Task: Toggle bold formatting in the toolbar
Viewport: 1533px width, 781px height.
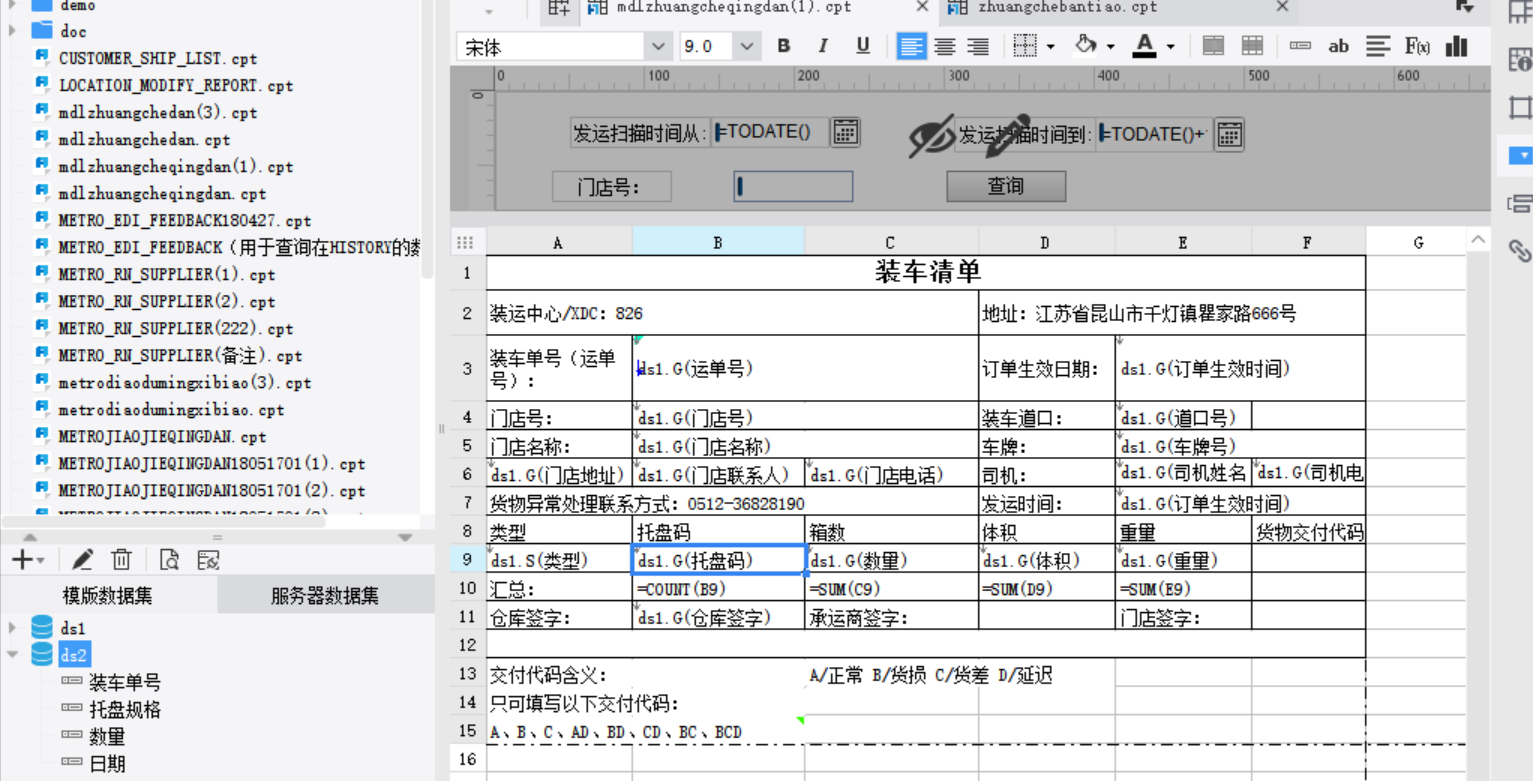Action: pyautogui.click(x=784, y=46)
